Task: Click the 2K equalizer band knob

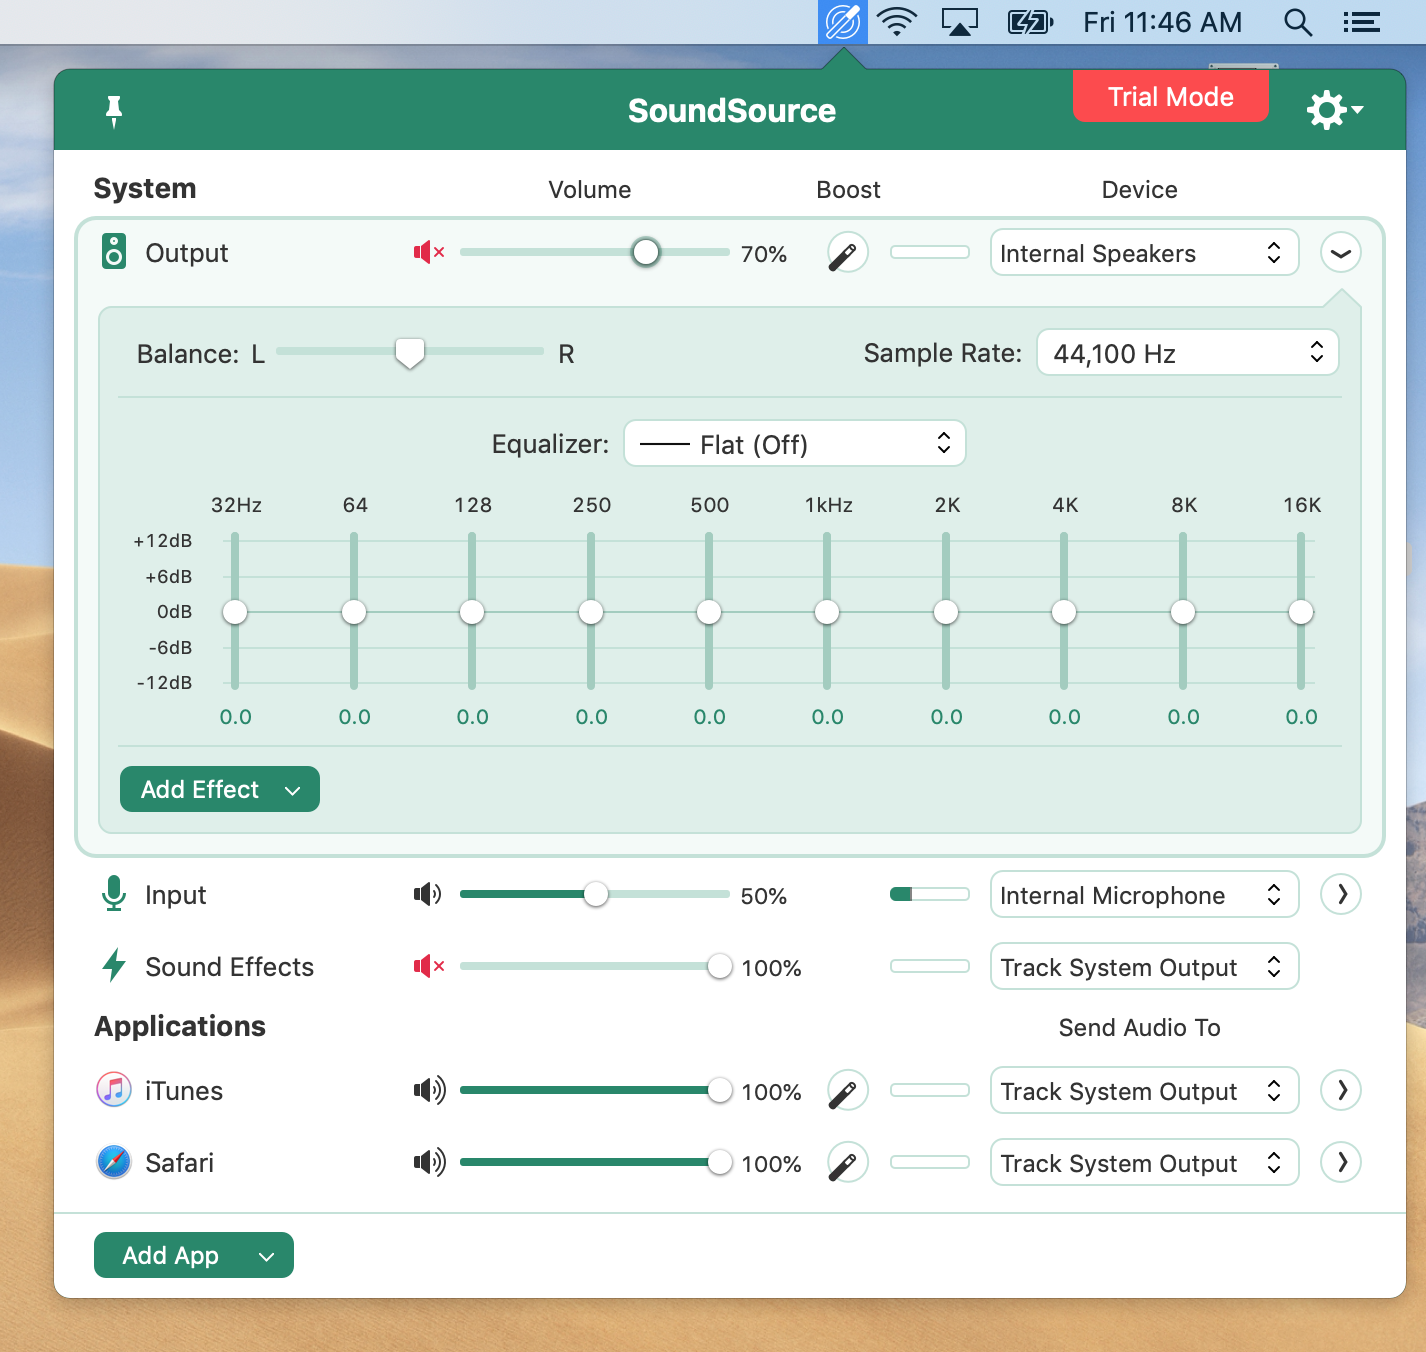Action: [x=946, y=612]
